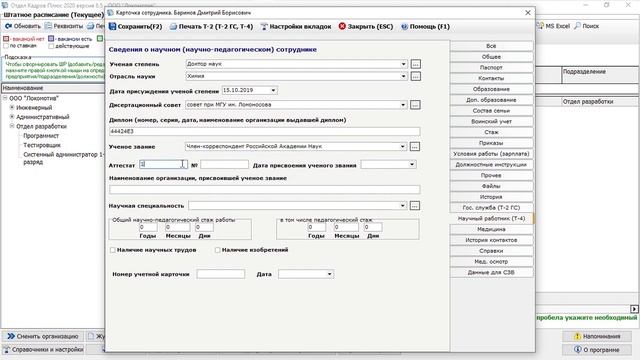Open О программе information

[597, 350]
